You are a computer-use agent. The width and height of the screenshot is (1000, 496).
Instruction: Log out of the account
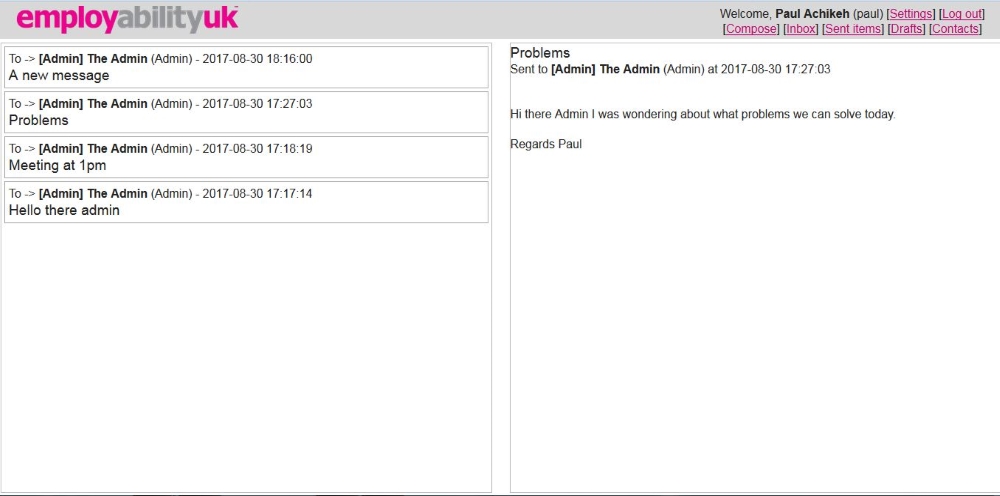pos(962,14)
